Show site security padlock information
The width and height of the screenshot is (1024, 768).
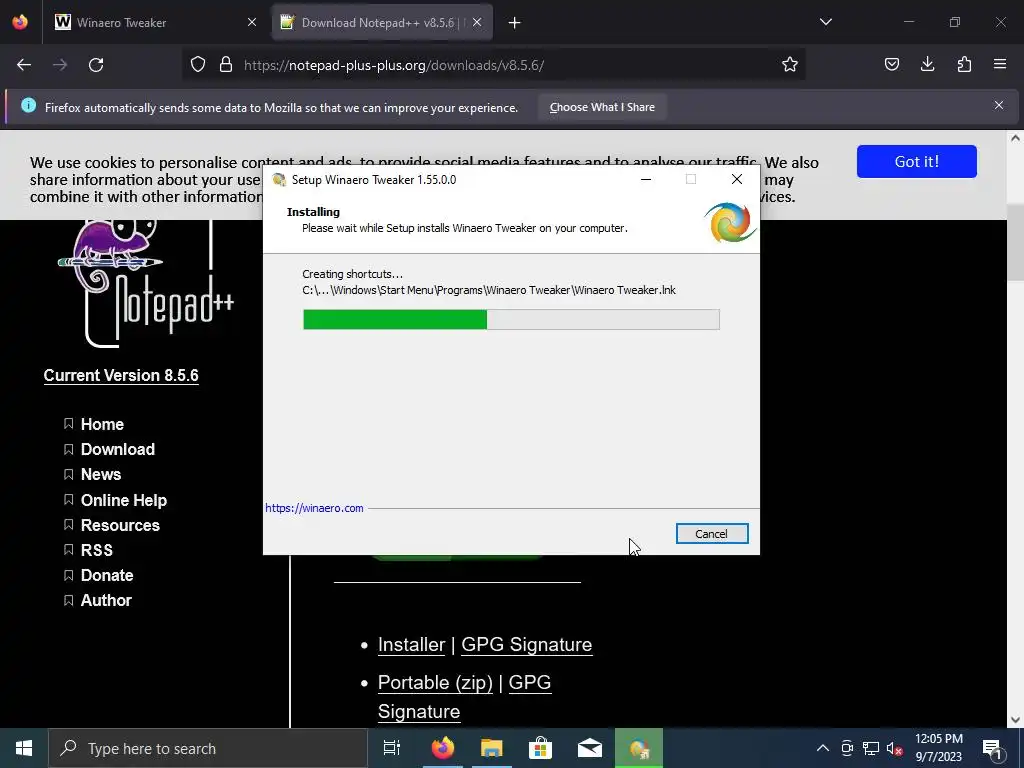[226, 65]
